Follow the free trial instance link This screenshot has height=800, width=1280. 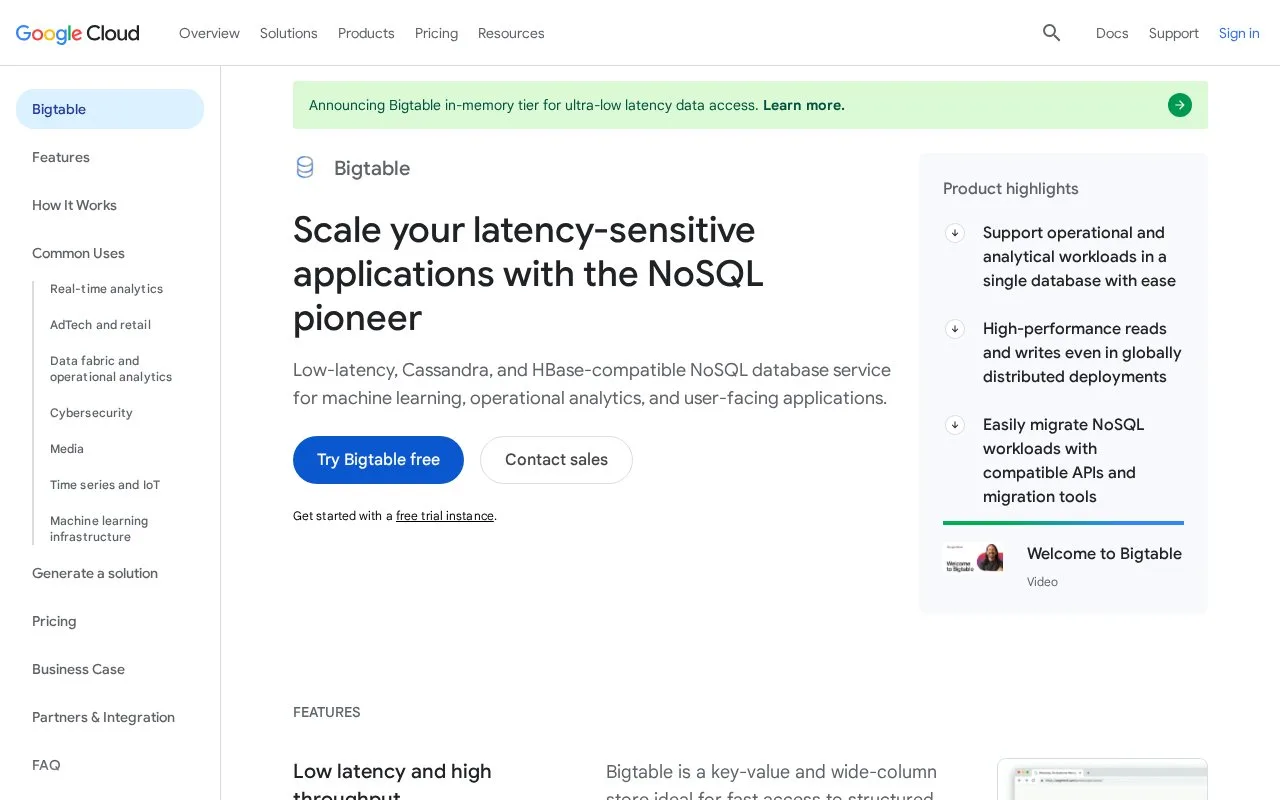click(x=445, y=516)
